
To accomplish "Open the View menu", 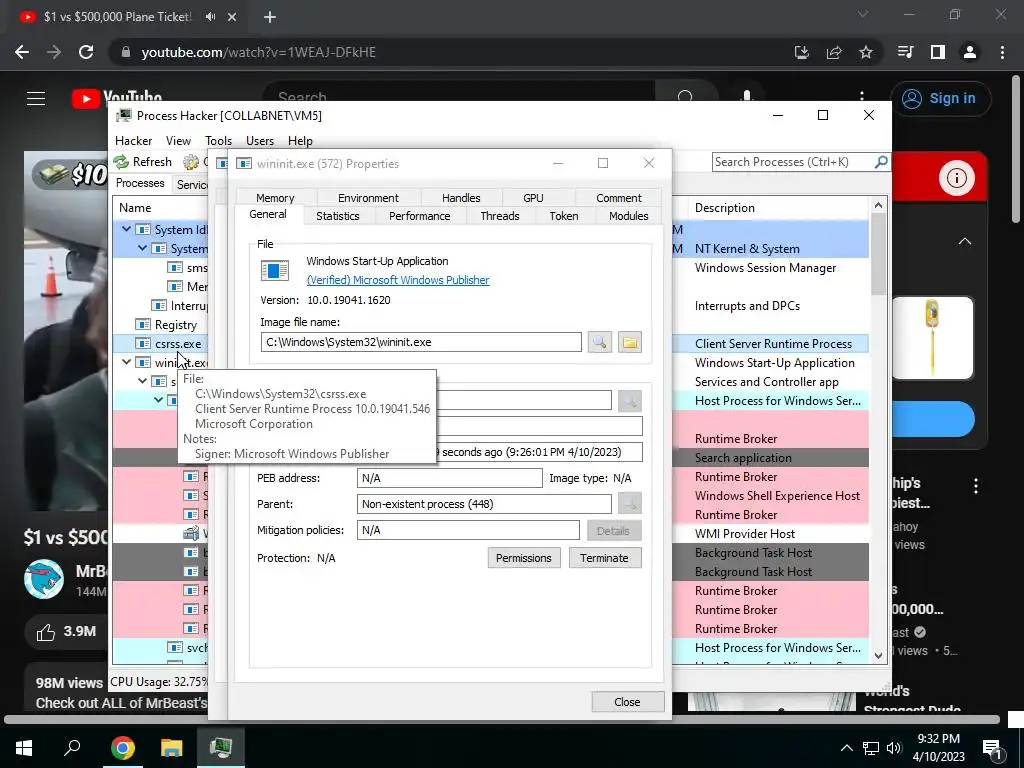I will [178, 140].
